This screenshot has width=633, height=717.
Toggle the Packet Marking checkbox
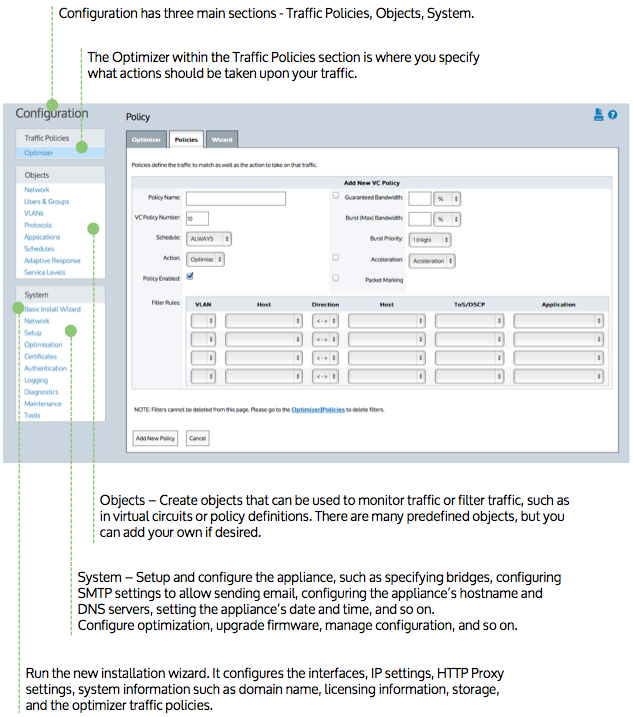[x=336, y=278]
